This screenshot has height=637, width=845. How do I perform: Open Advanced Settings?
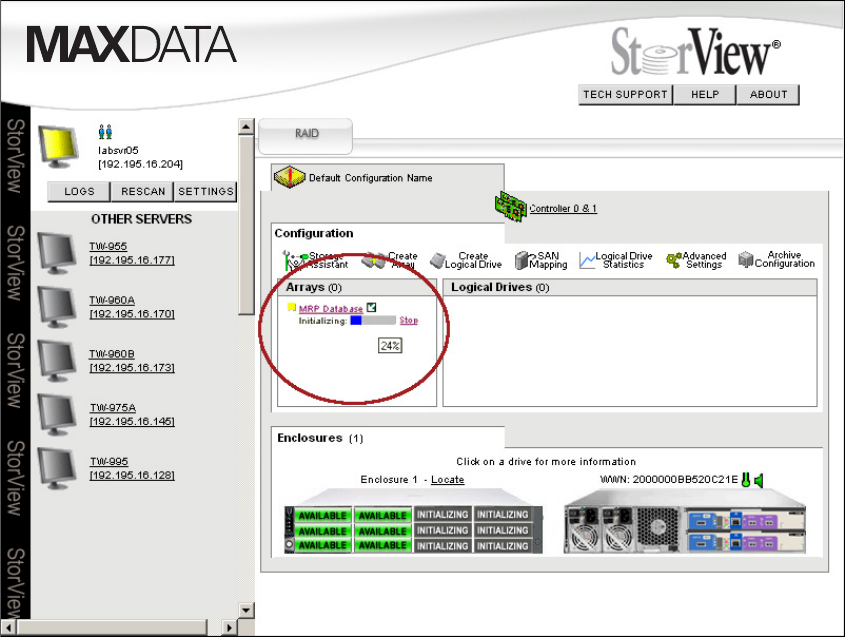(696, 260)
